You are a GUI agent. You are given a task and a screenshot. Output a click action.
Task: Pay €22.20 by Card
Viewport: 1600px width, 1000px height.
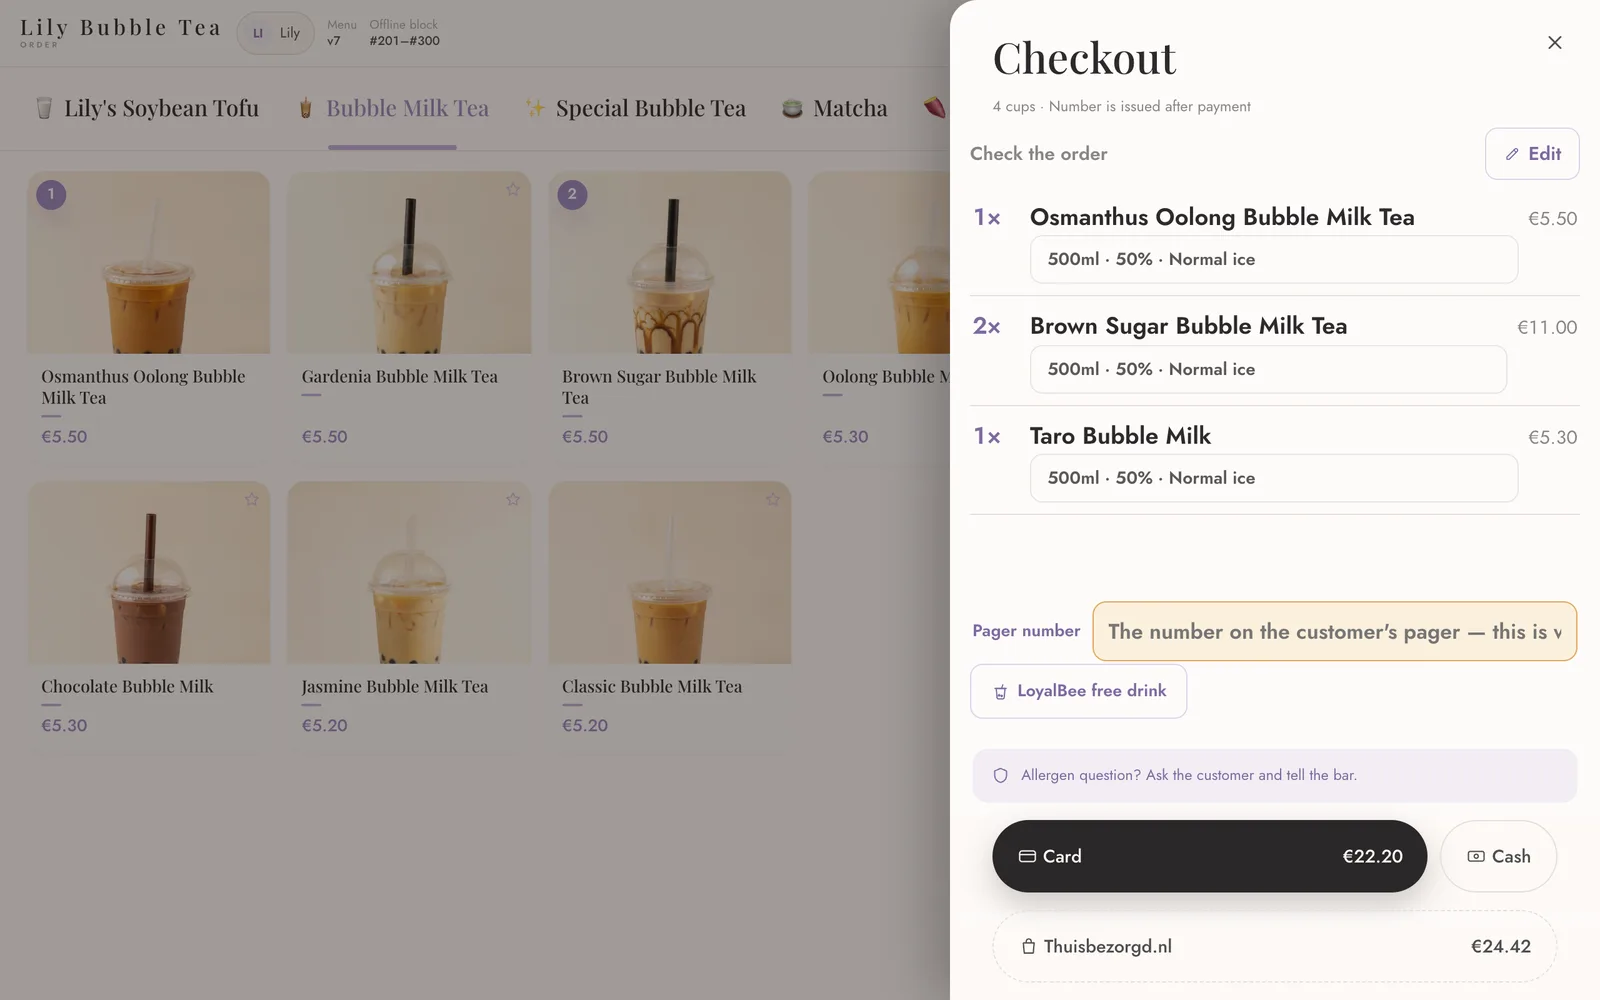coord(1209,856)
